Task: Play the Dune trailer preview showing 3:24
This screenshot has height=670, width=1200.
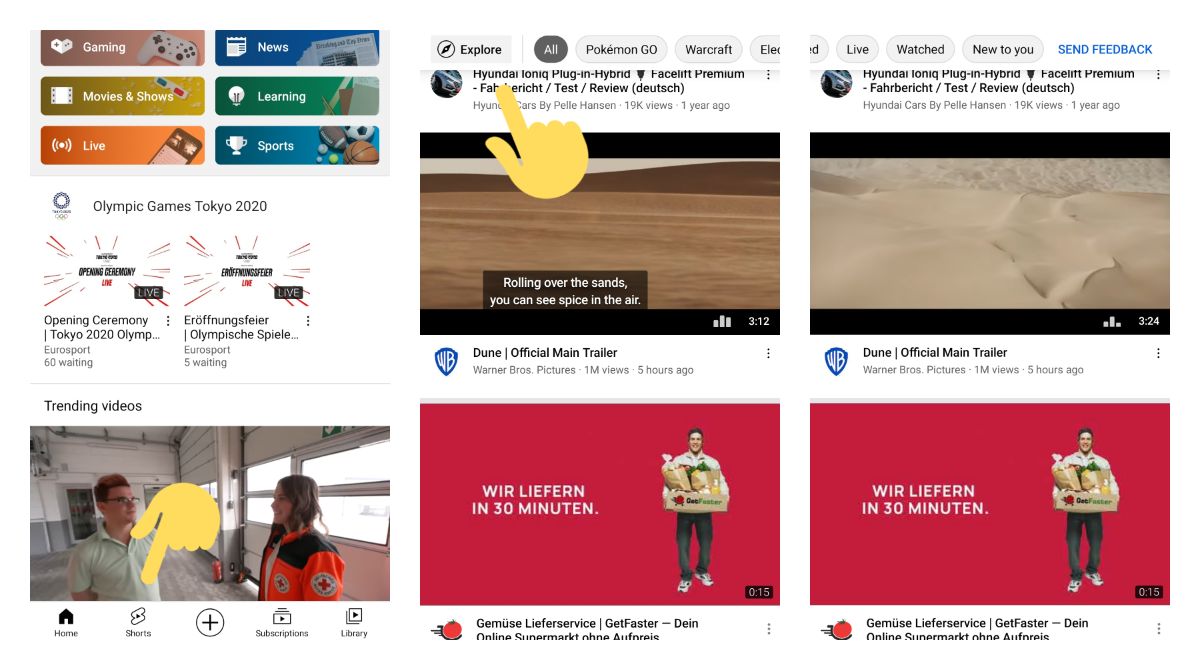Action: (990, 233)
